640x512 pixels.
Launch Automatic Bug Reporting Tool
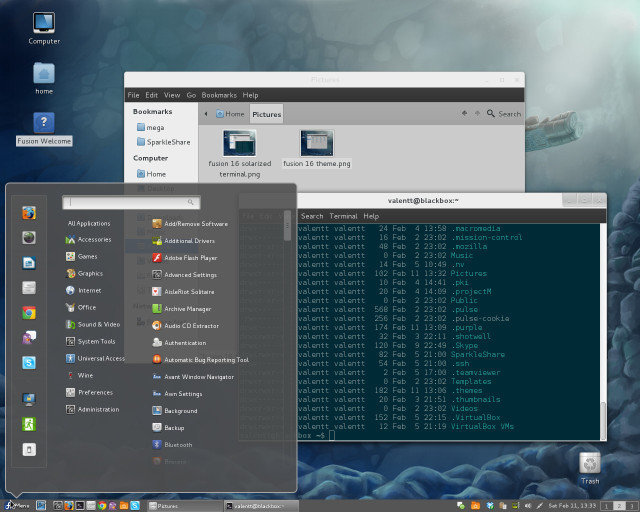[x=200, y=360]
